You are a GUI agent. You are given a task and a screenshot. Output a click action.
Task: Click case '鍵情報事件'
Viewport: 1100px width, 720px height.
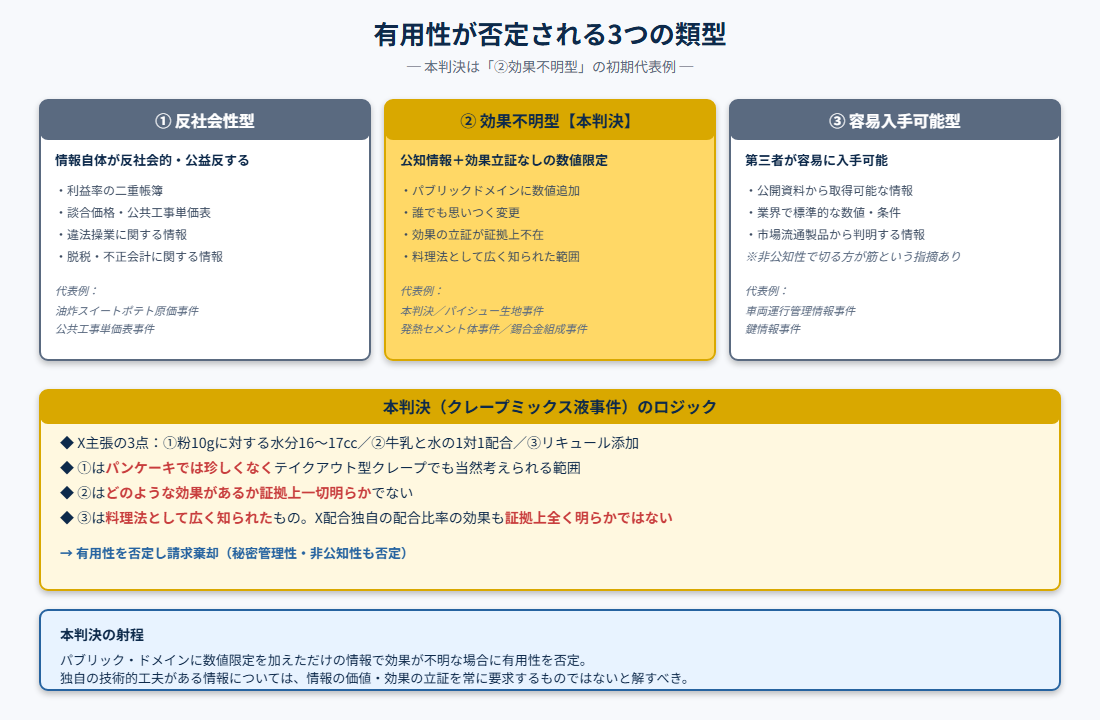point(772,328)
